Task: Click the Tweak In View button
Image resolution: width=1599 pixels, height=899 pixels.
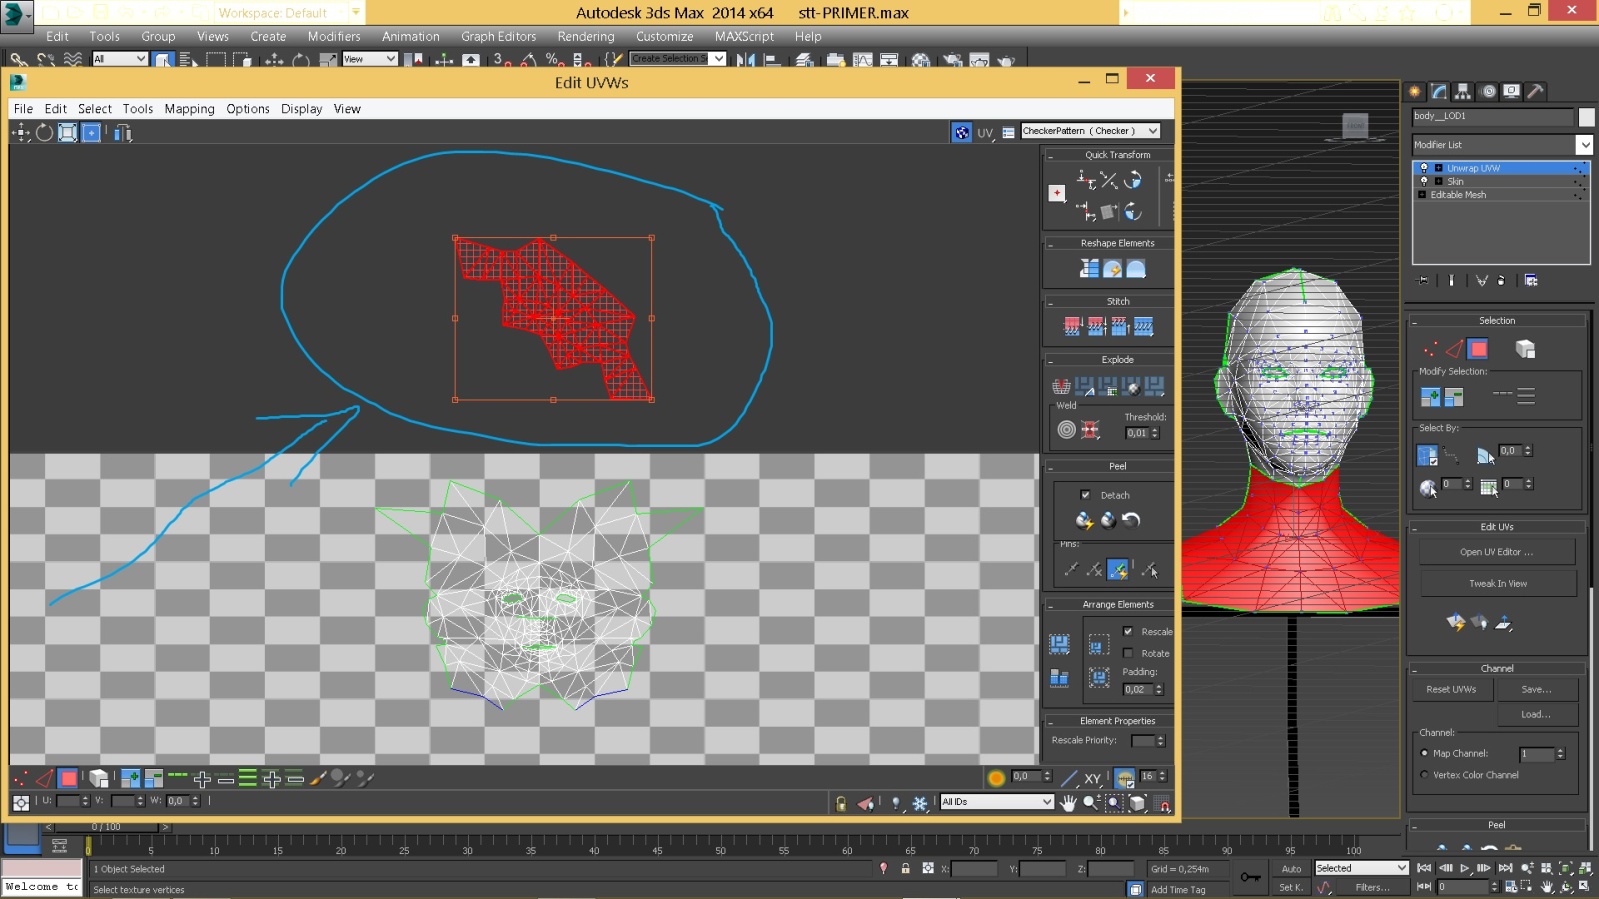Action: click(x=1497, y=584)
